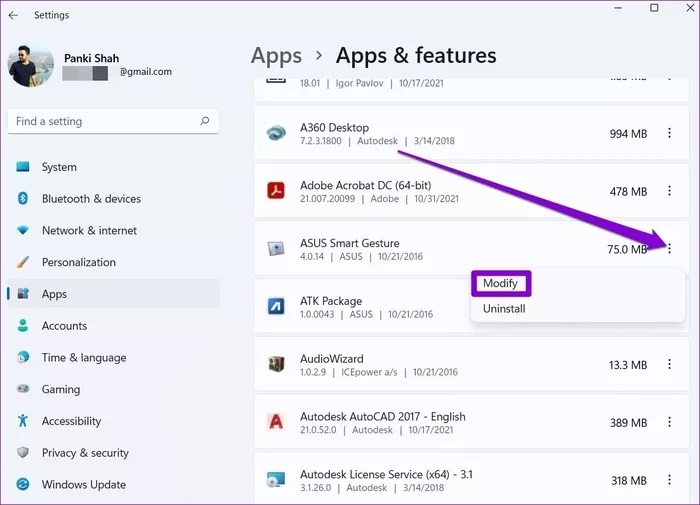Click the A360 Desktop app name
The image size is (700, 505).
(x=334, y=128)
